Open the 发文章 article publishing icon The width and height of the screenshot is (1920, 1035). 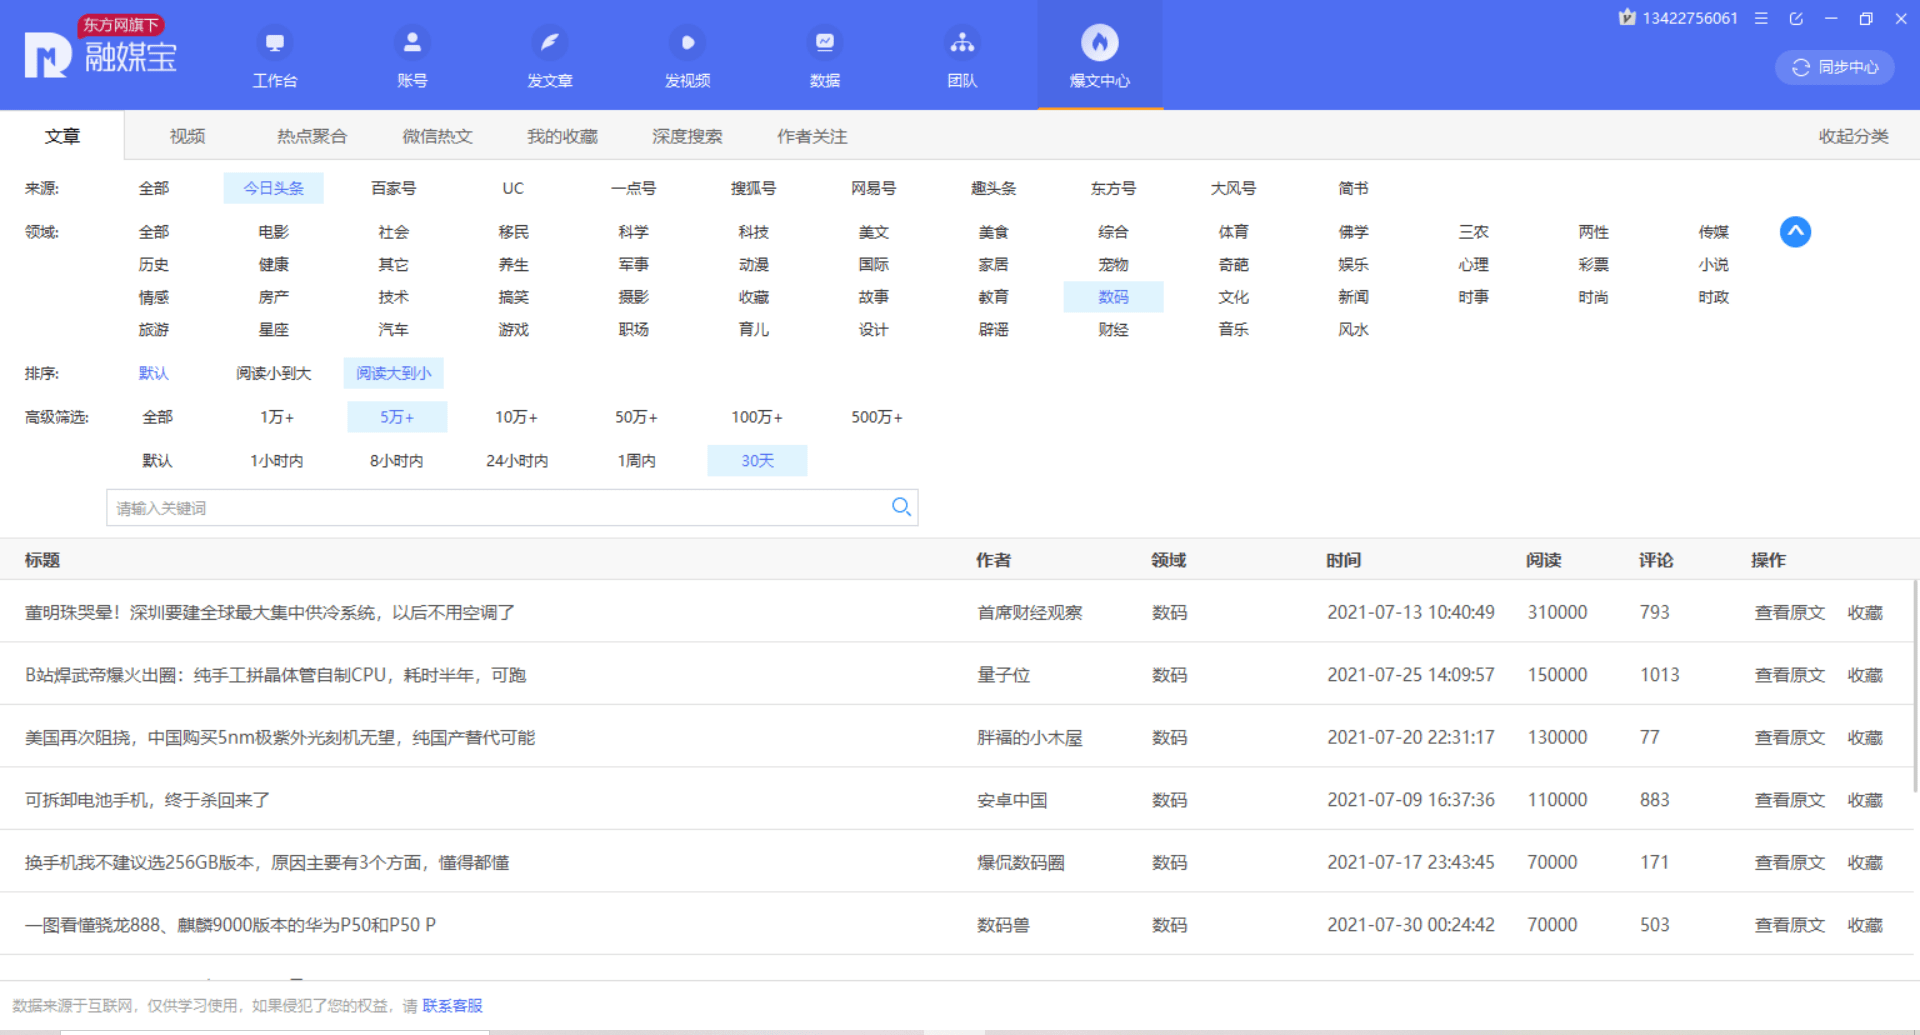pos(549,43)
